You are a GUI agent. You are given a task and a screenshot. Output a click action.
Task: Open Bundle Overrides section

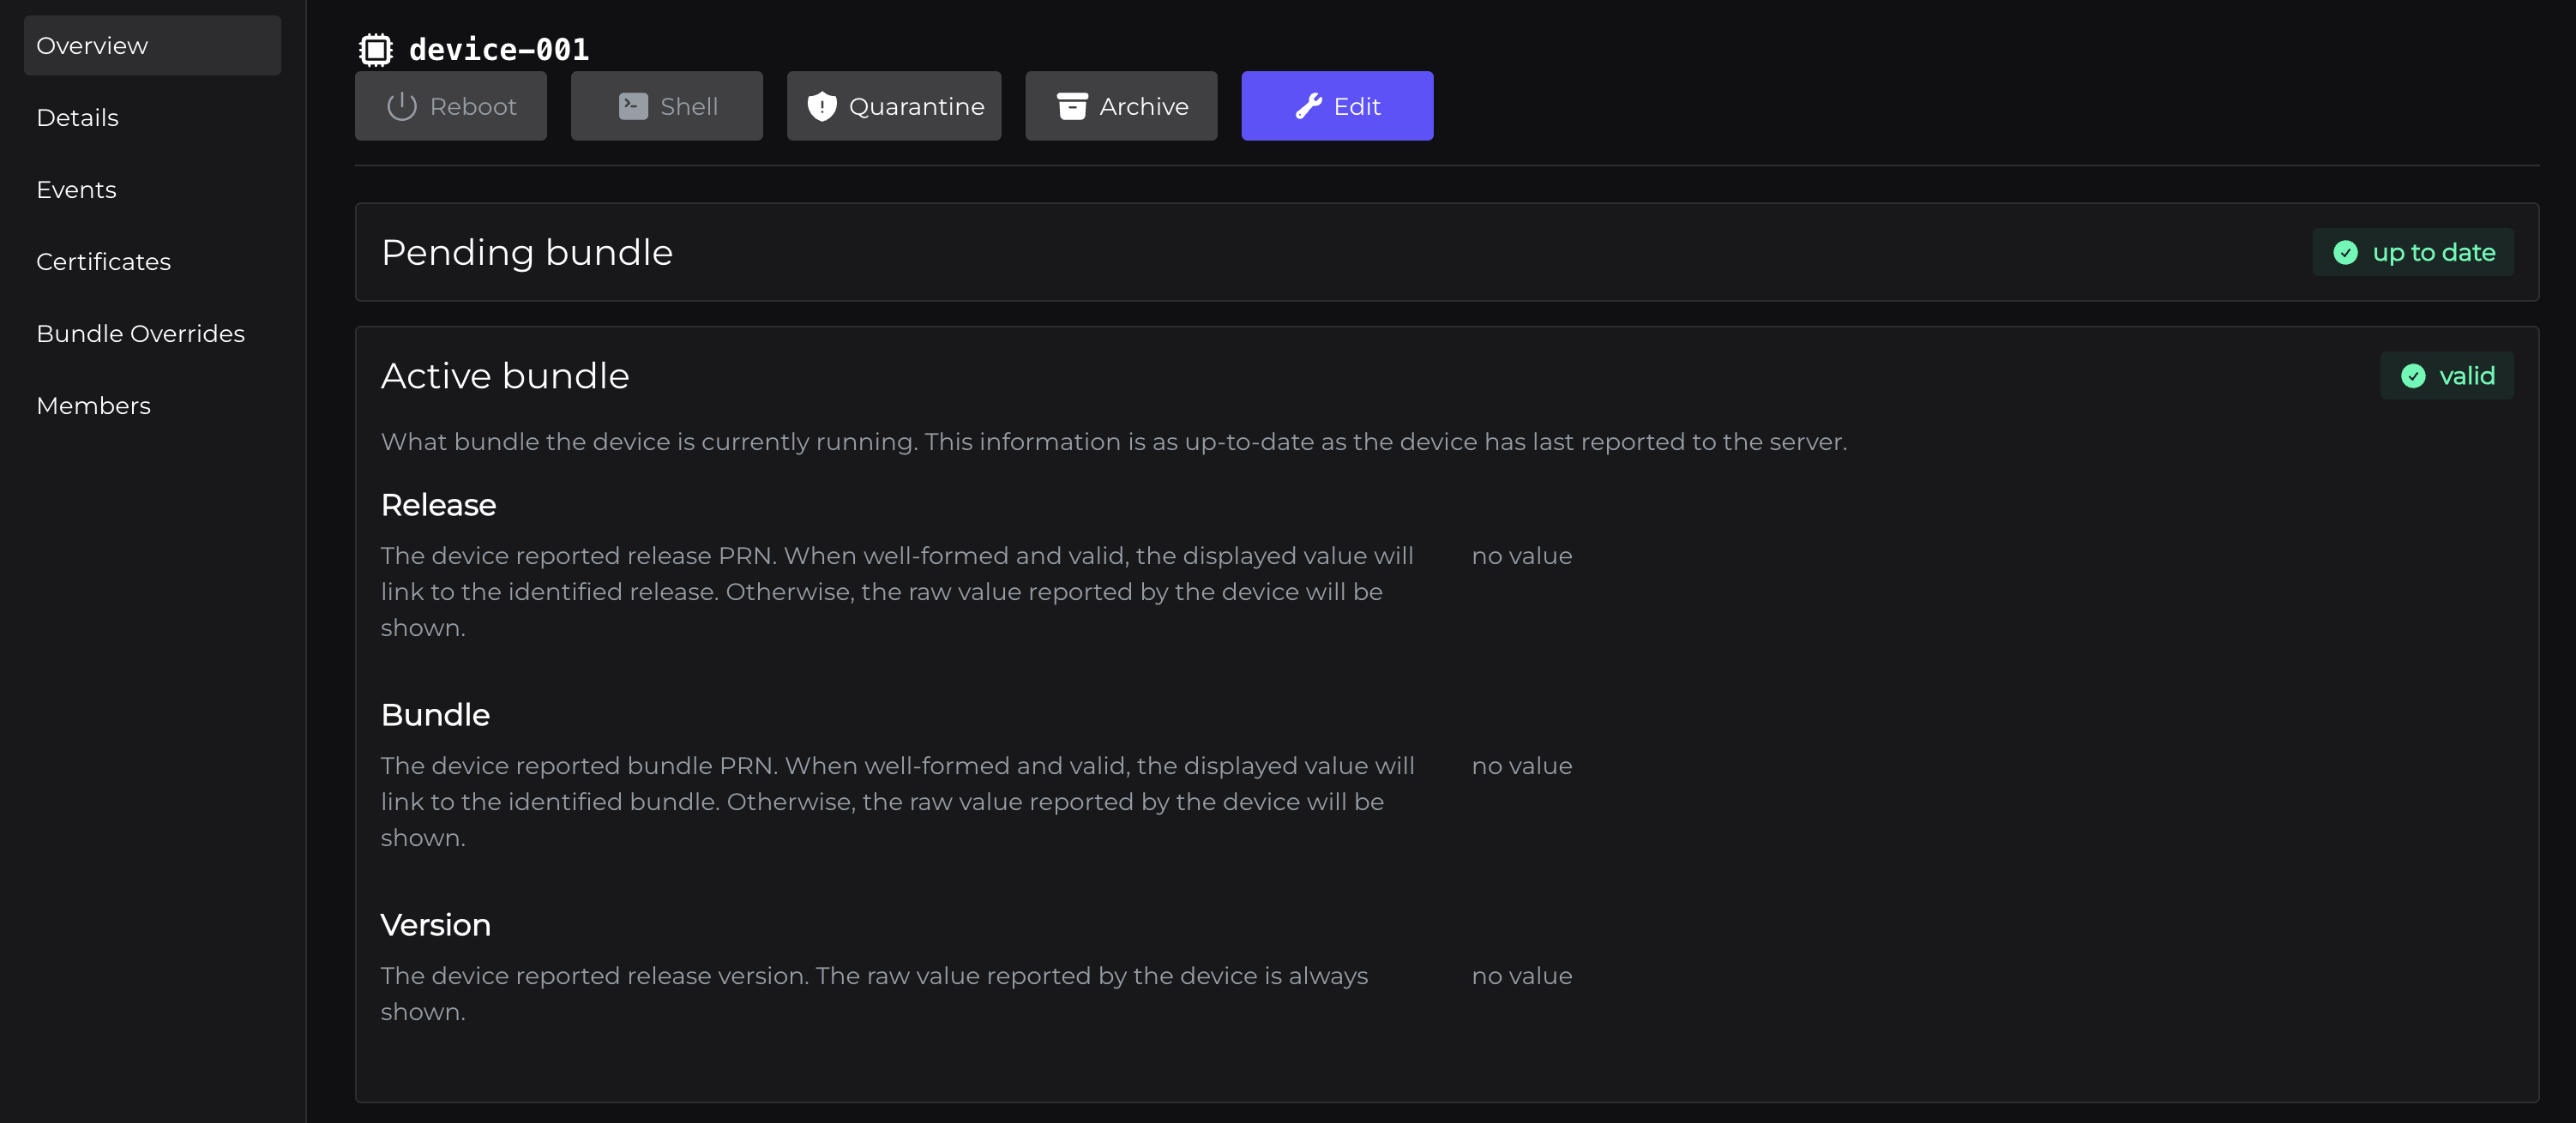coord(141,334)
